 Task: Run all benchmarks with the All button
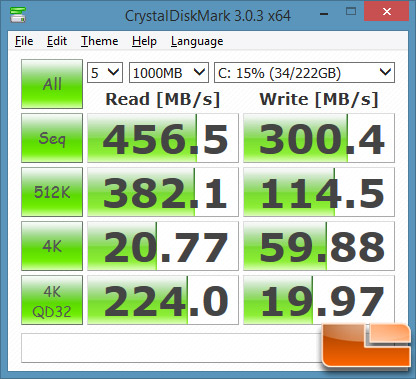(x=52, y=84)
